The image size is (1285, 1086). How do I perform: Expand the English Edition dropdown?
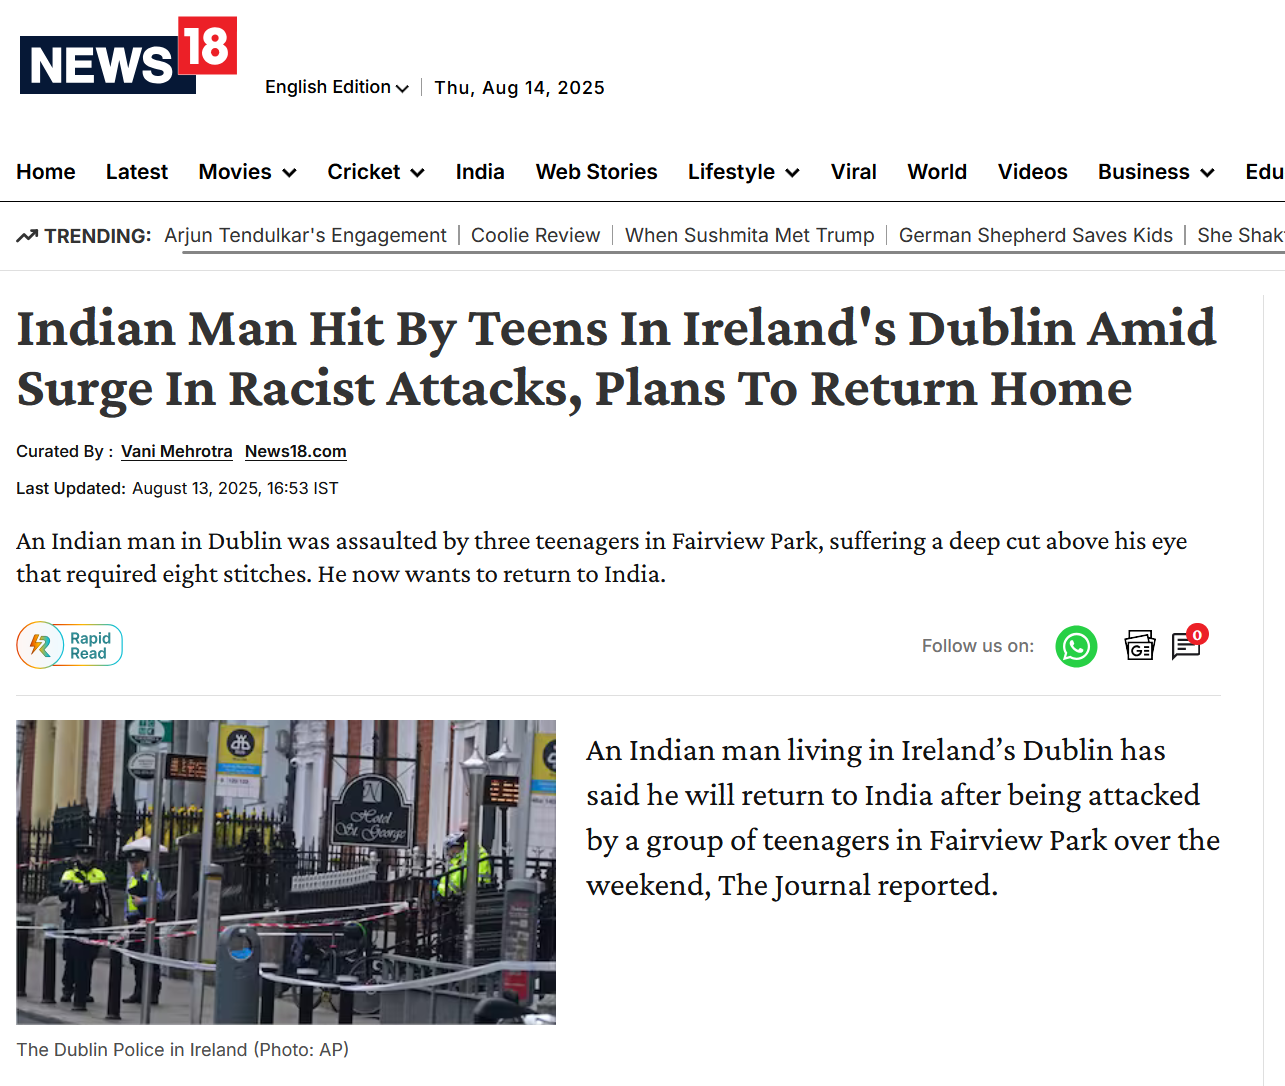337,87
